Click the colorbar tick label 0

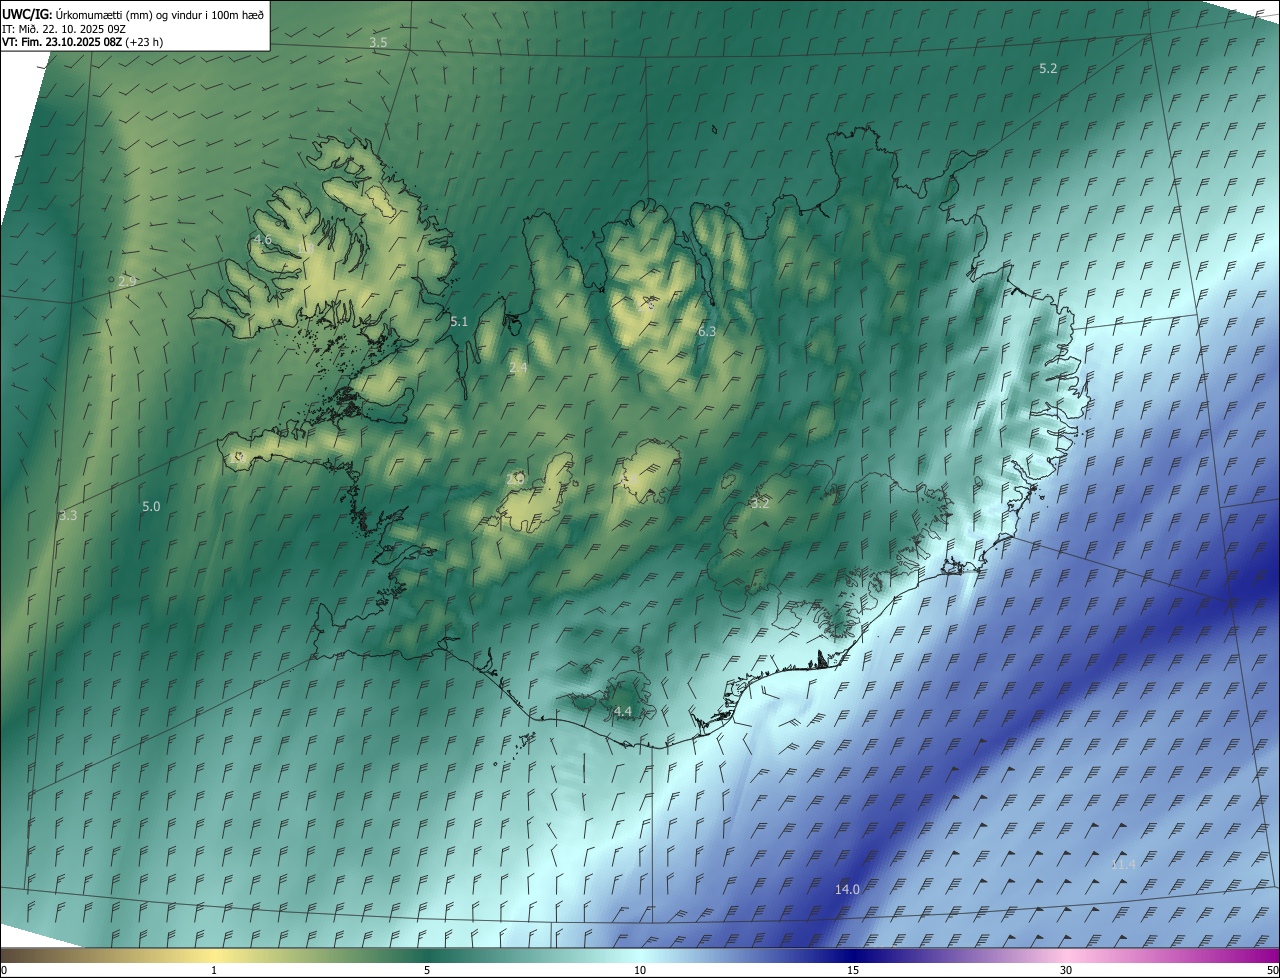[x=4, y=971]
